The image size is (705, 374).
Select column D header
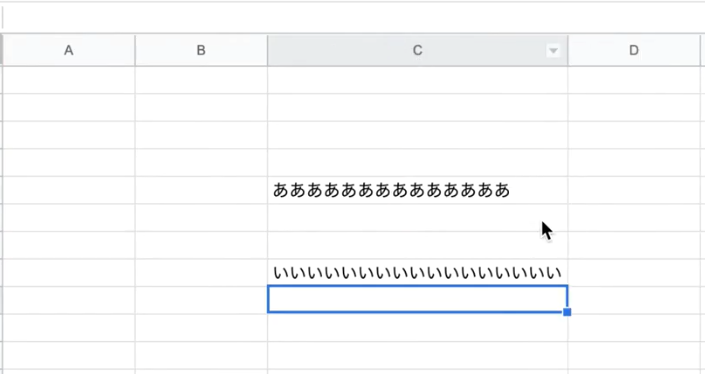(636, 50)
